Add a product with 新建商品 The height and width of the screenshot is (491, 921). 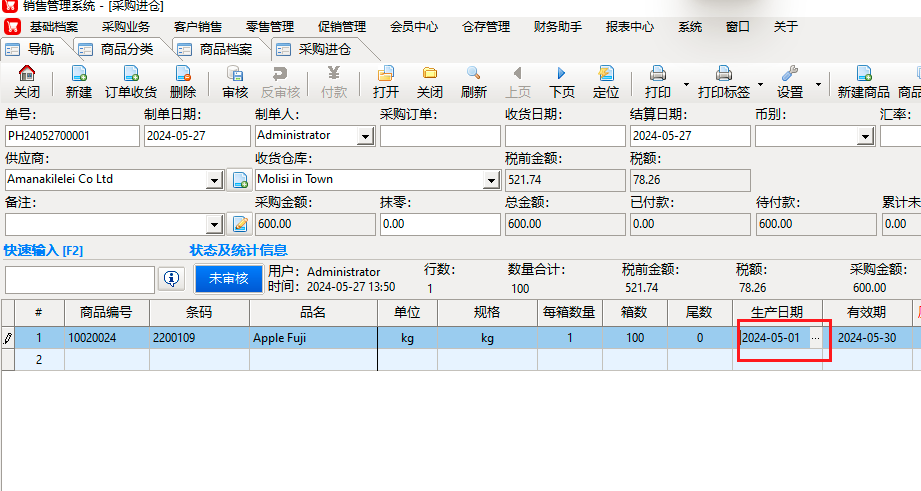coord(863,82)
